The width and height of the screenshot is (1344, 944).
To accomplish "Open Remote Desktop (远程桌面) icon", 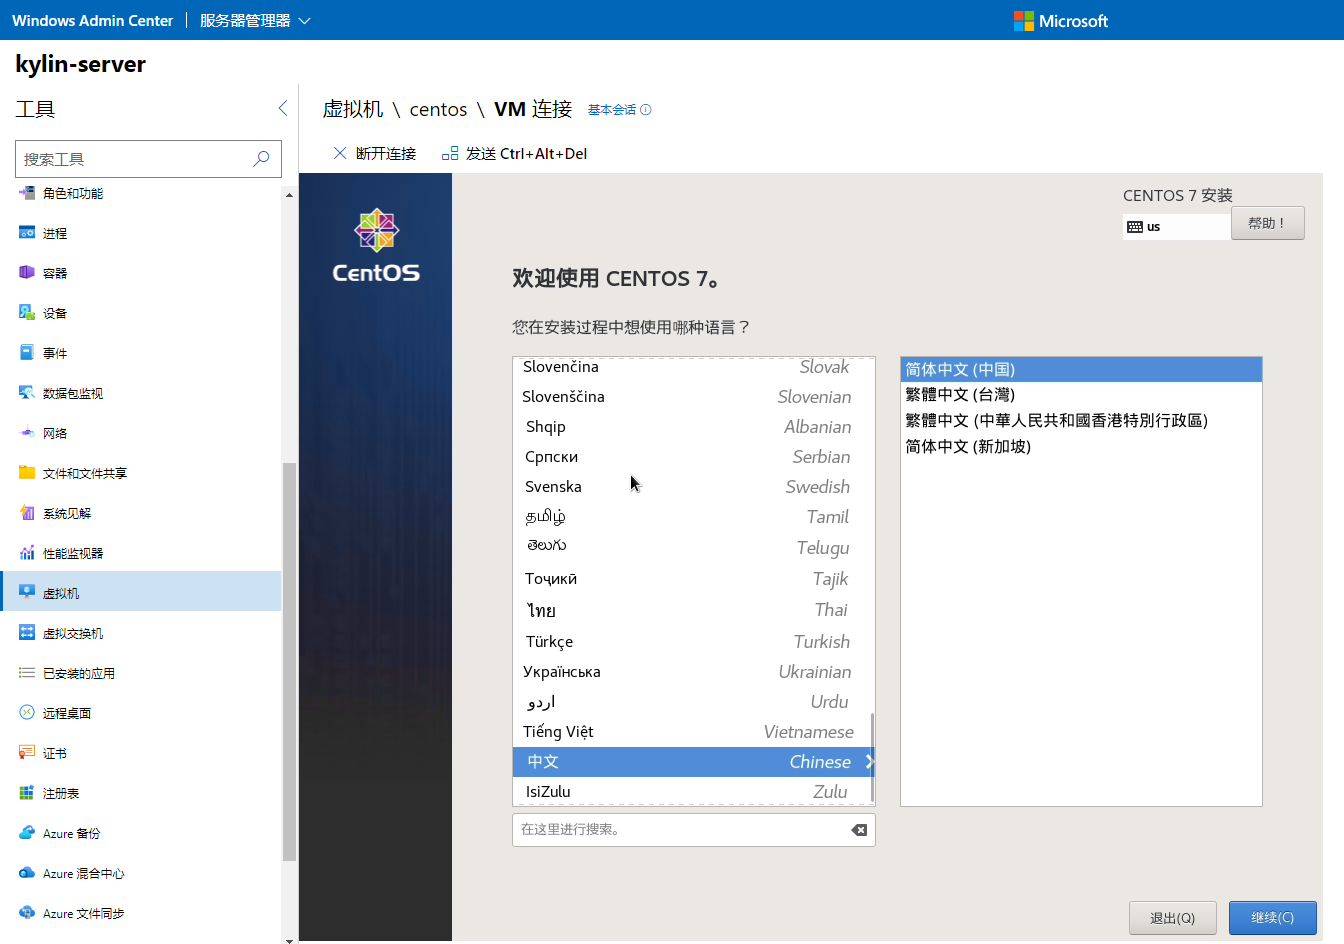I will tap(27, 713).
